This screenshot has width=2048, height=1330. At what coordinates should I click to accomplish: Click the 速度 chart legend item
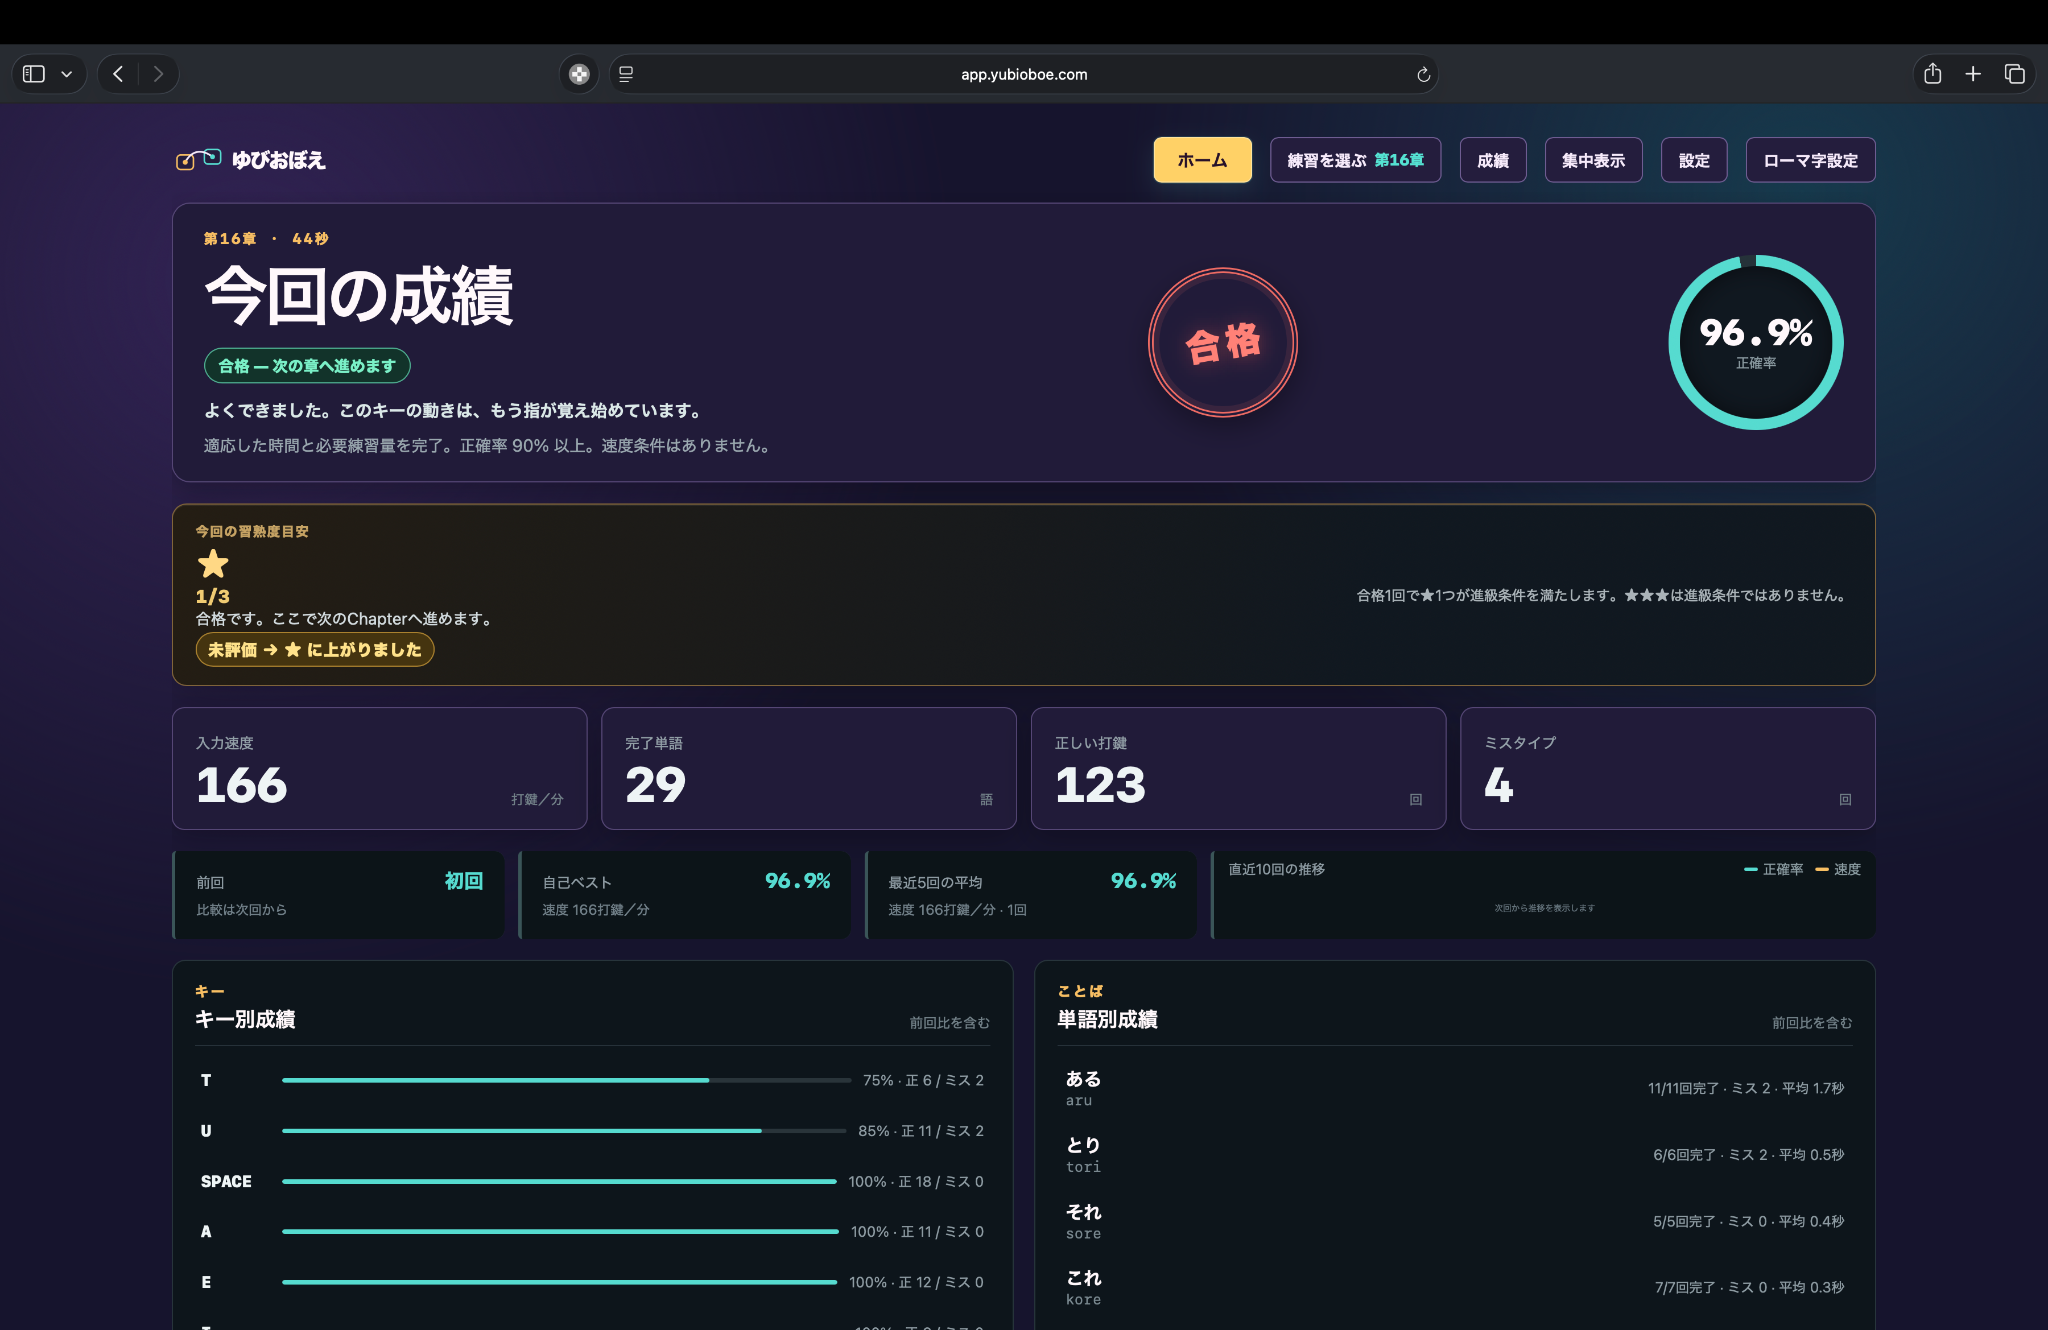coord(1838,869)
